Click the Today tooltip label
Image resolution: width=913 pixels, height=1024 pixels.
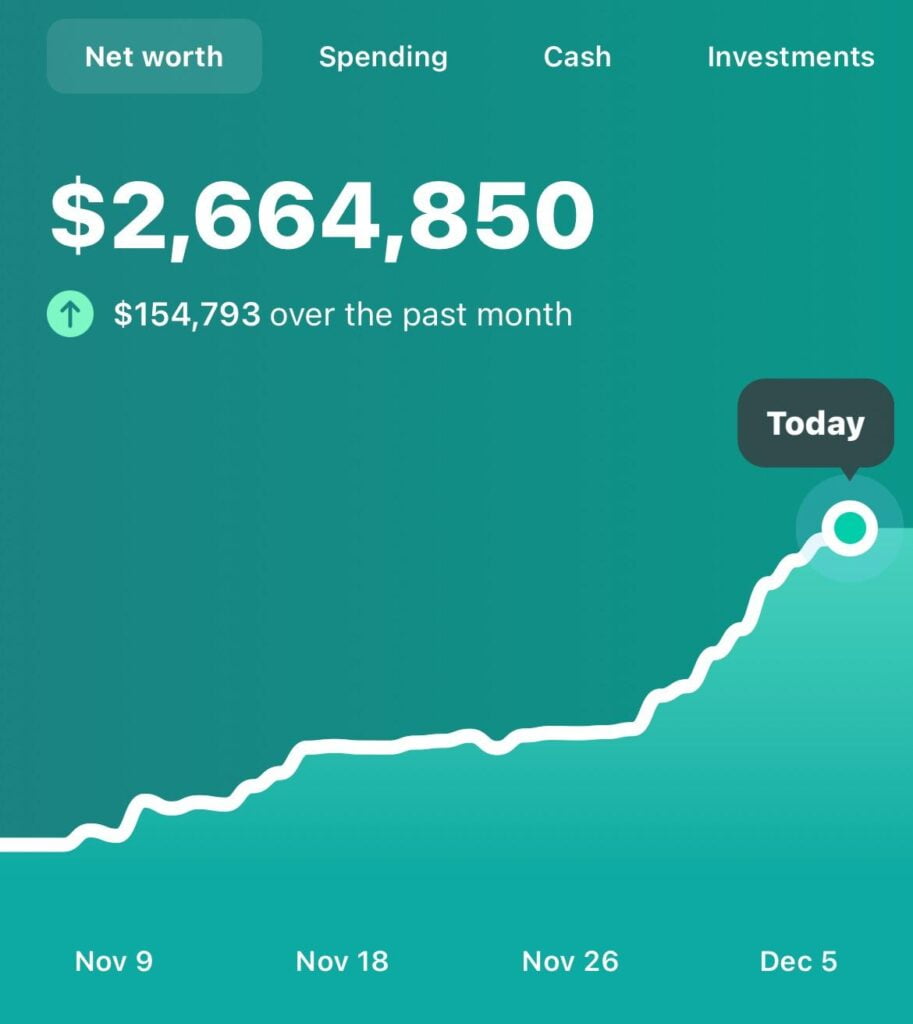pyautogui.click(x=815, y=422)
